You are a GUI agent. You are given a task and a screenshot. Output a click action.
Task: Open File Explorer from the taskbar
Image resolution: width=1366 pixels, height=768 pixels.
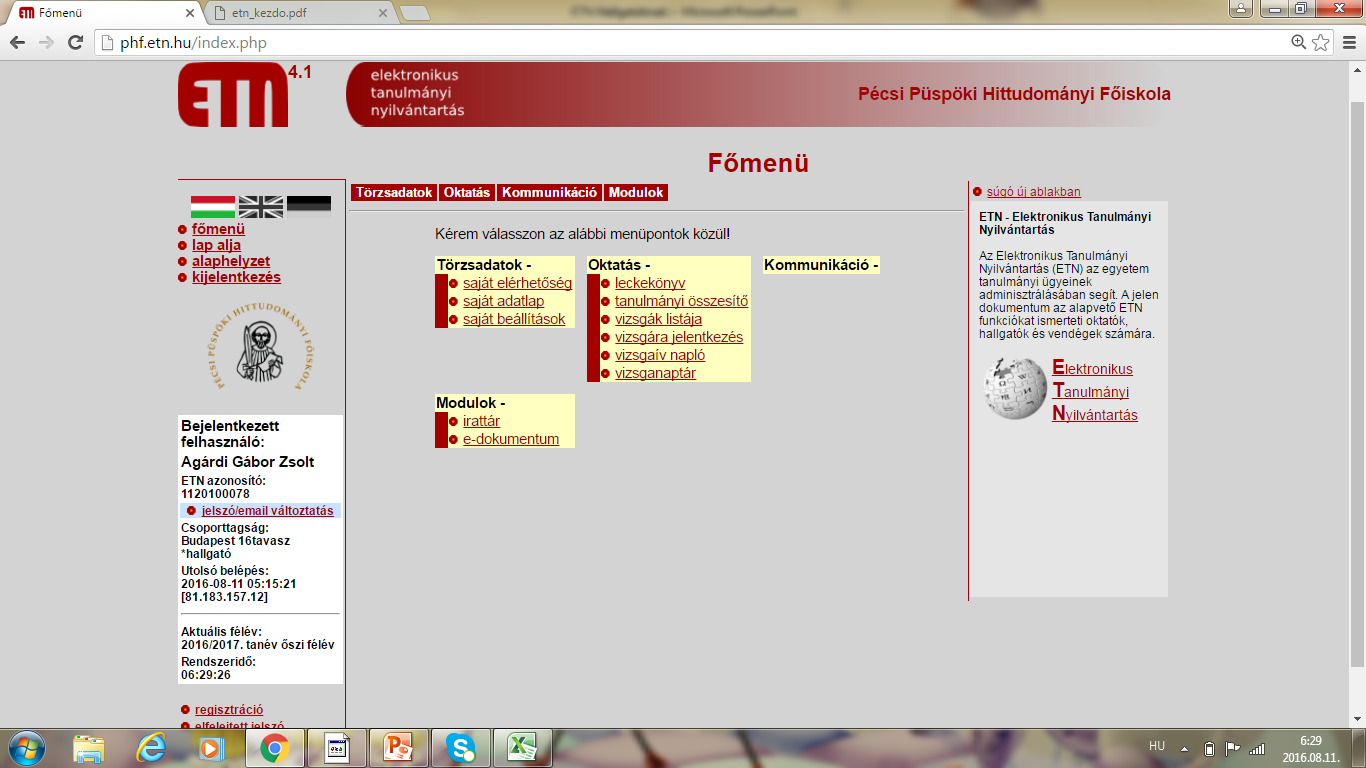coord(88,748)
